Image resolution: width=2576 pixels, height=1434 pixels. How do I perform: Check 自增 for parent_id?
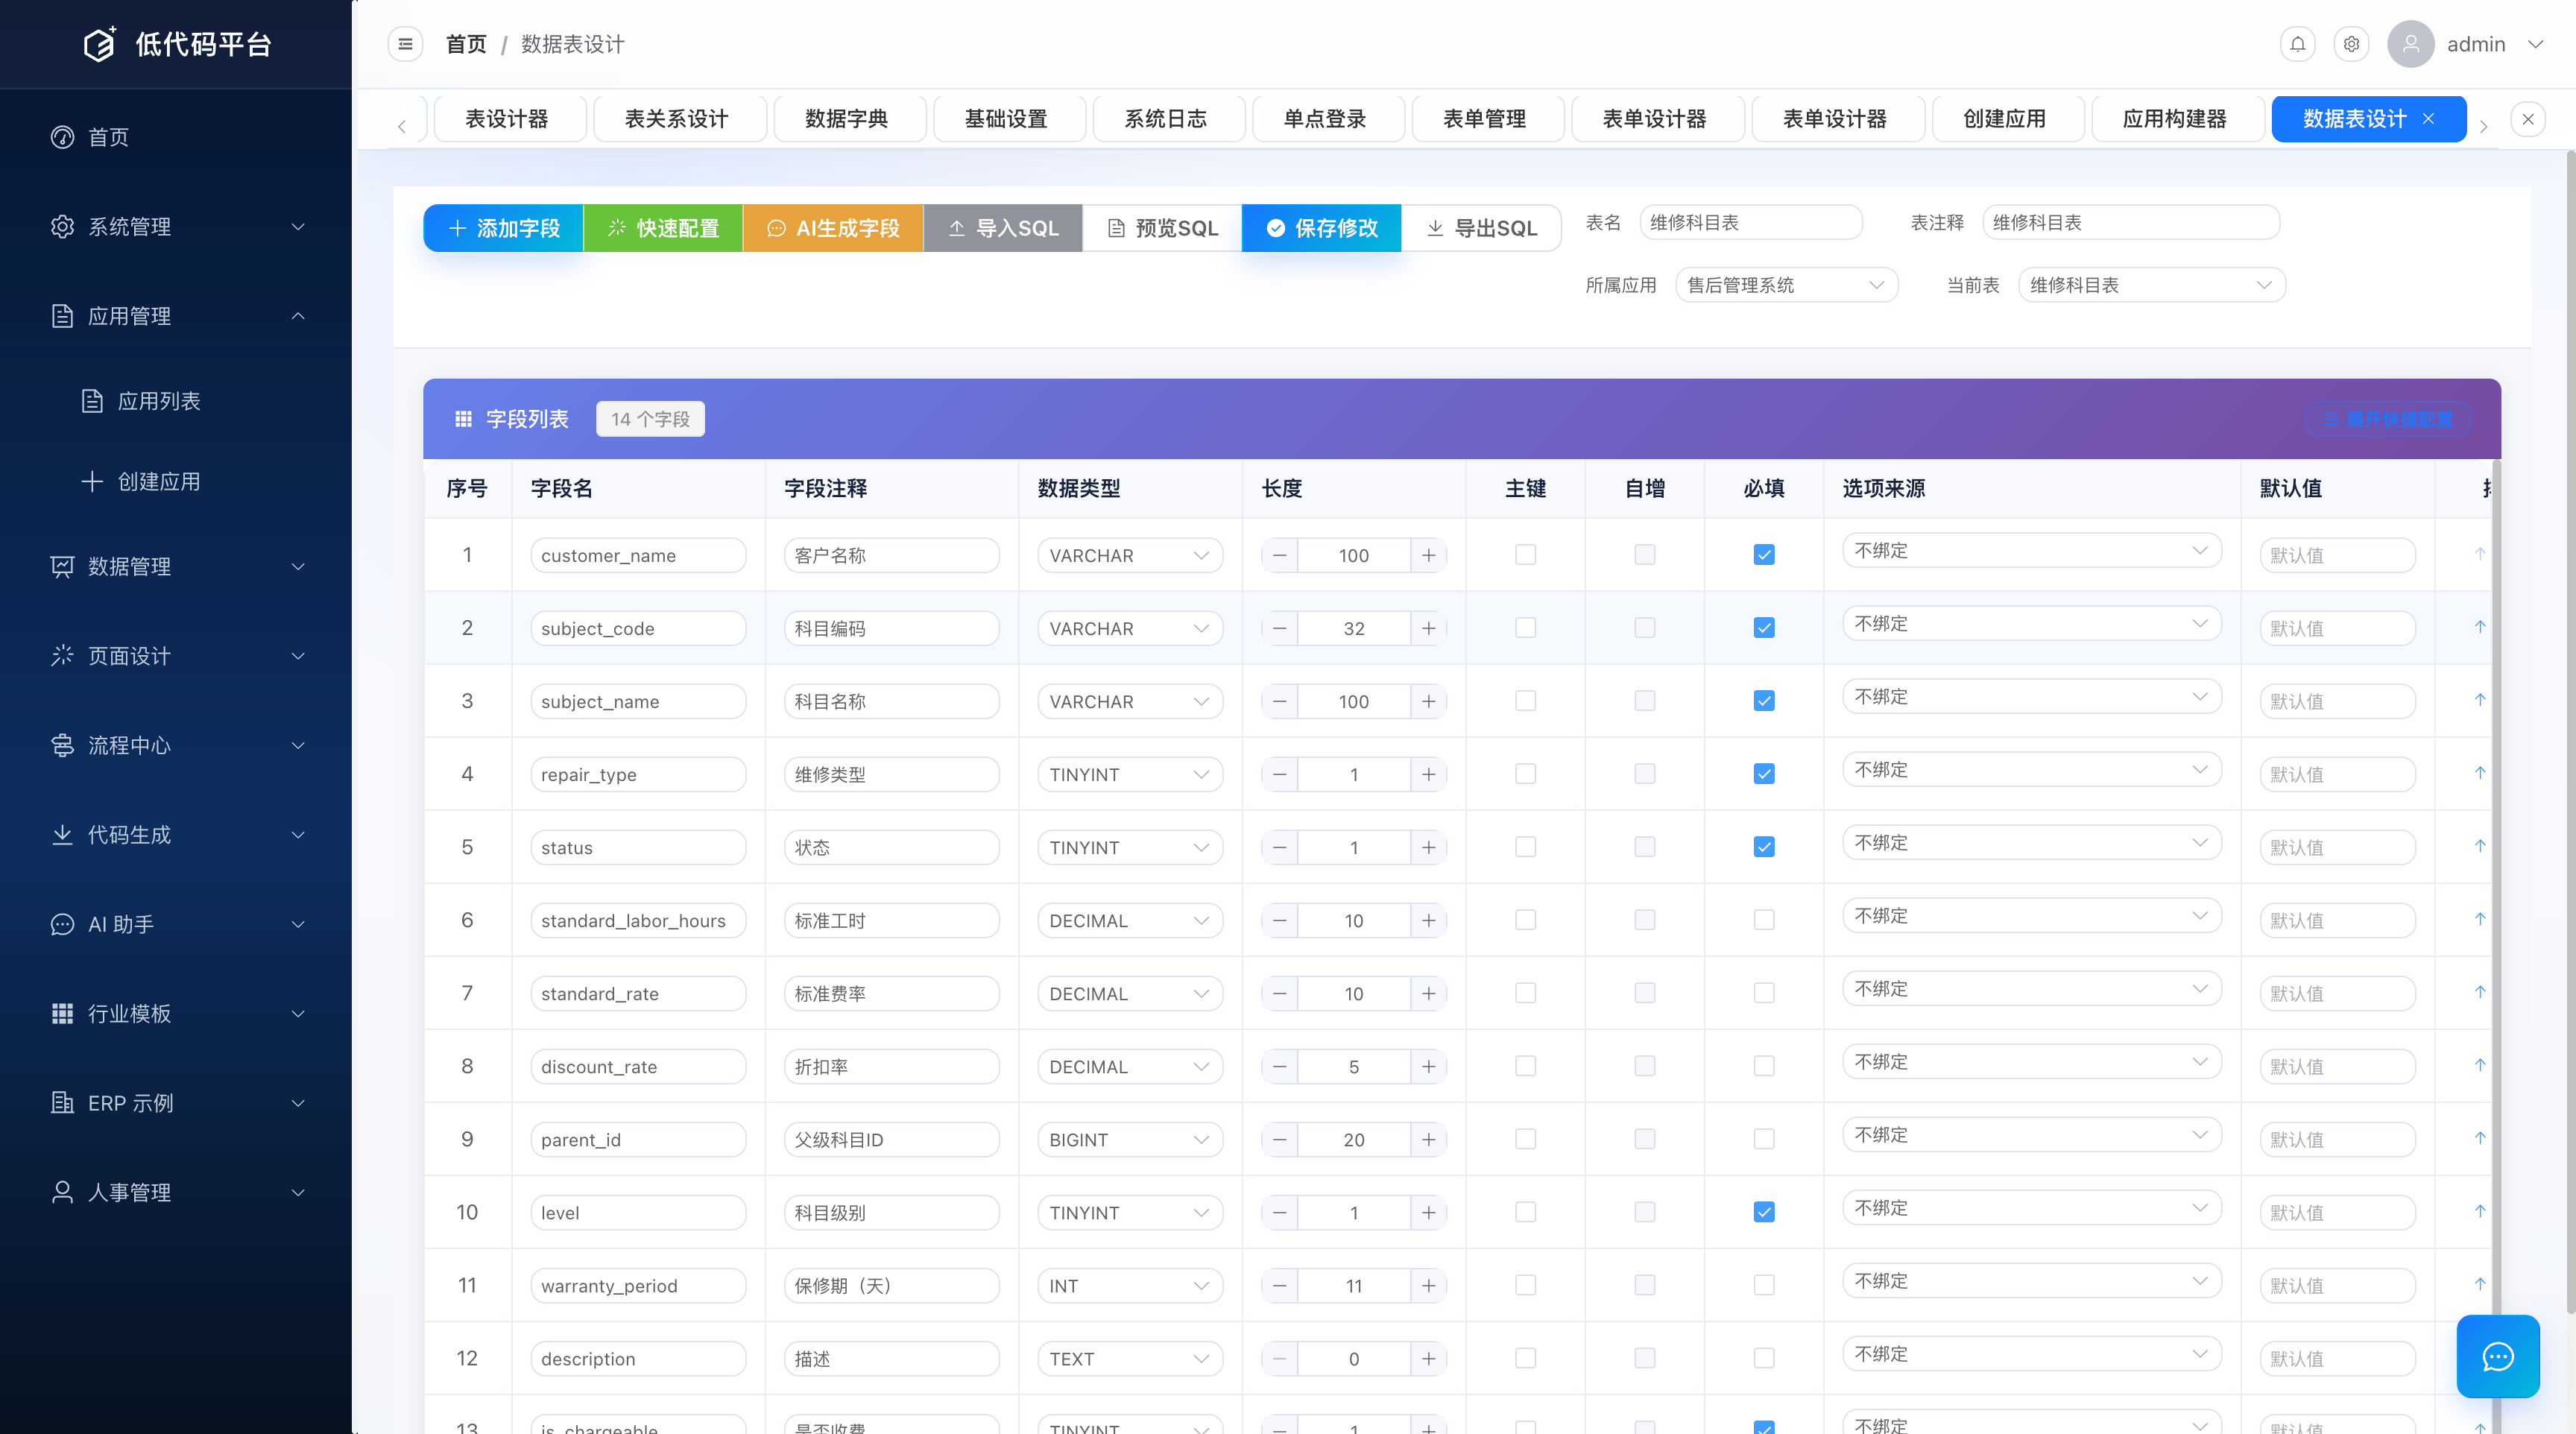pyautogui.click(x=1644, y=1138)
